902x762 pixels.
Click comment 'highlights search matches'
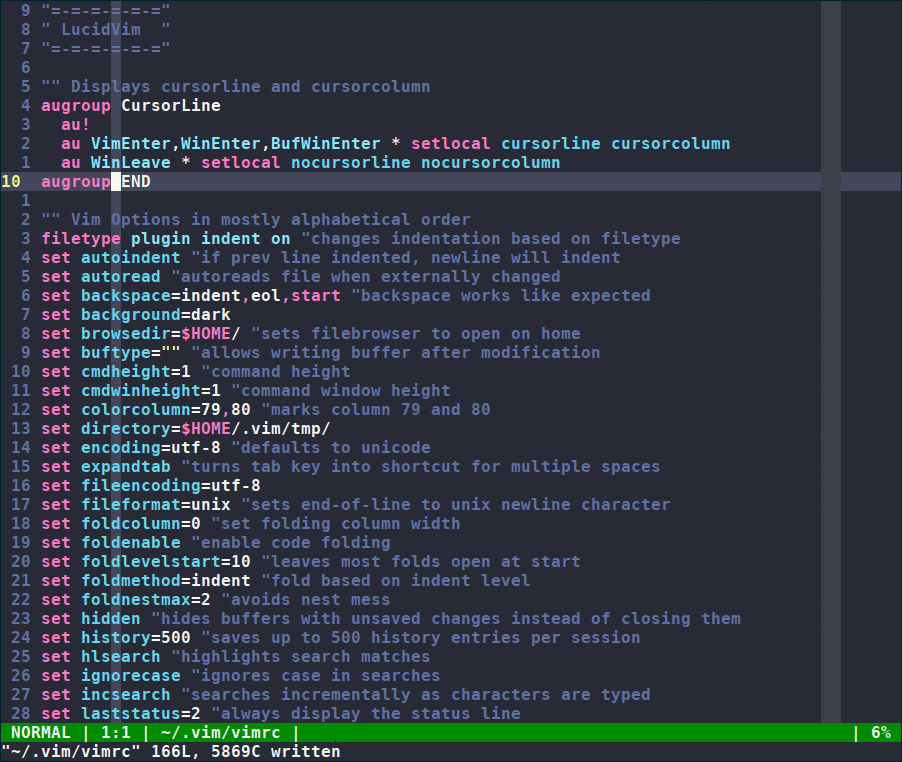[300, 656]
